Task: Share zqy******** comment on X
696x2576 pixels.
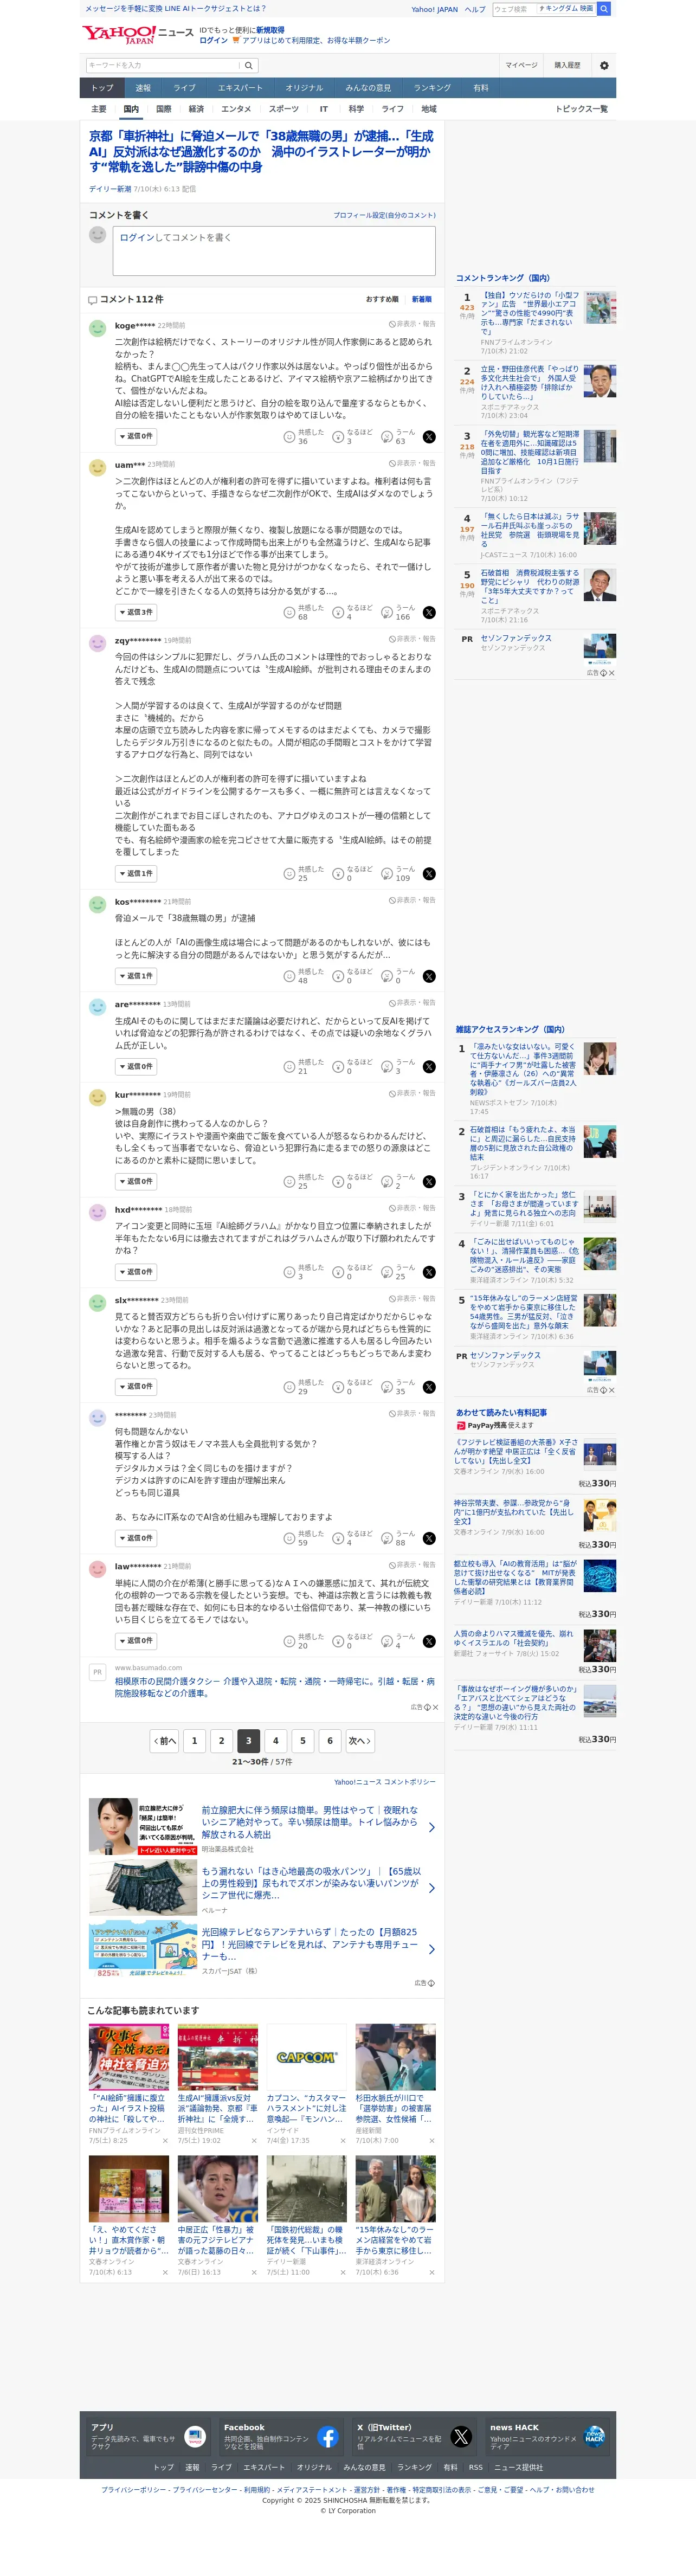Action: [x=429, y=874]
